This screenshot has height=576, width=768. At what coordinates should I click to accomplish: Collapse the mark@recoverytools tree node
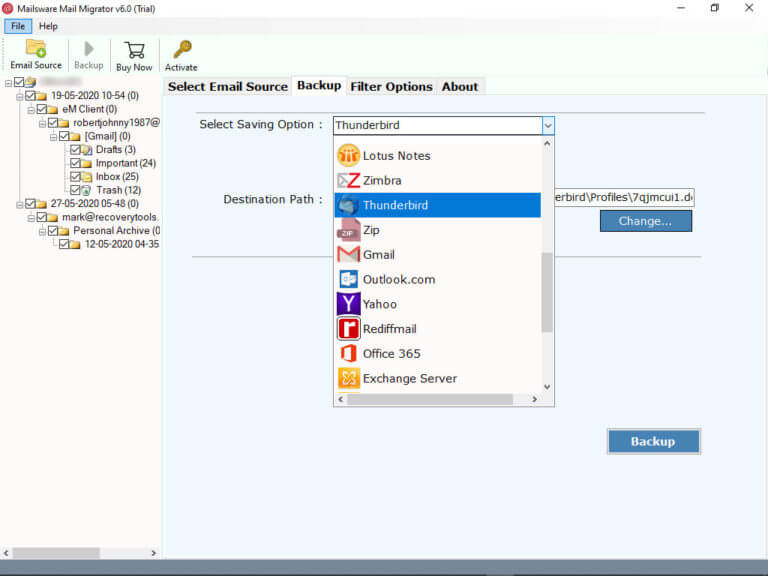pos(31,218)
